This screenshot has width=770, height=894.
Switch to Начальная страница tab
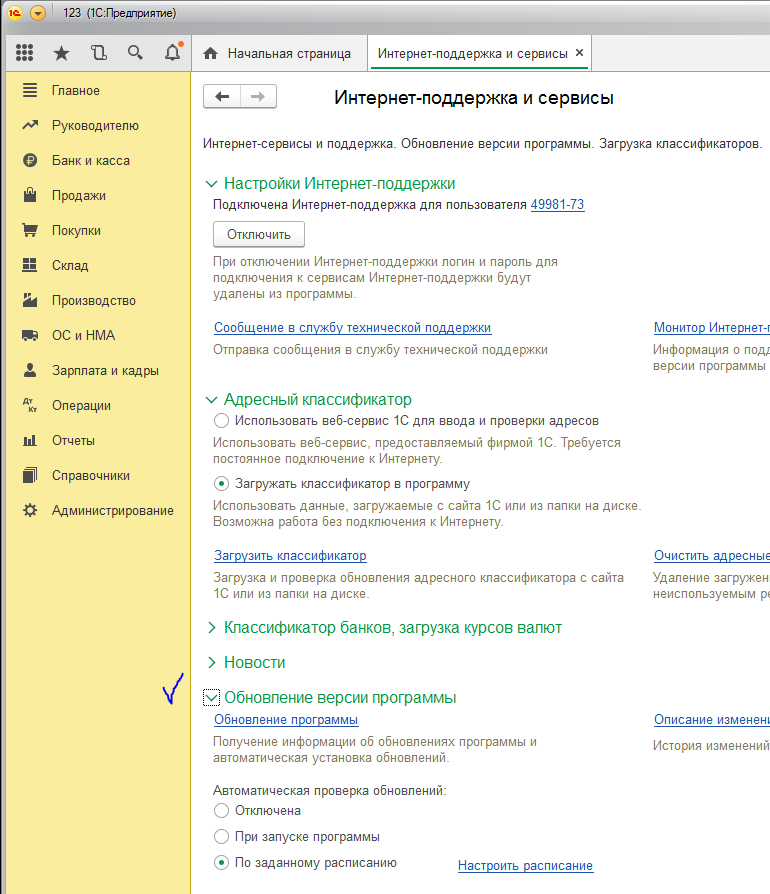click(279, 54)
